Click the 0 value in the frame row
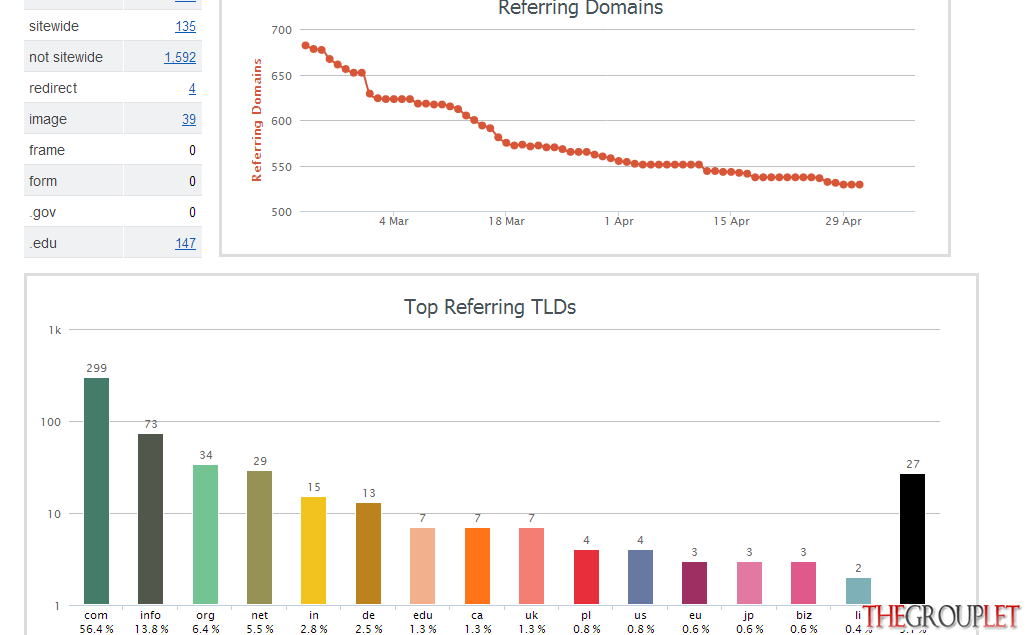Image resolution: width=1027 pixels, height=635 pixels. pos(192,151)
